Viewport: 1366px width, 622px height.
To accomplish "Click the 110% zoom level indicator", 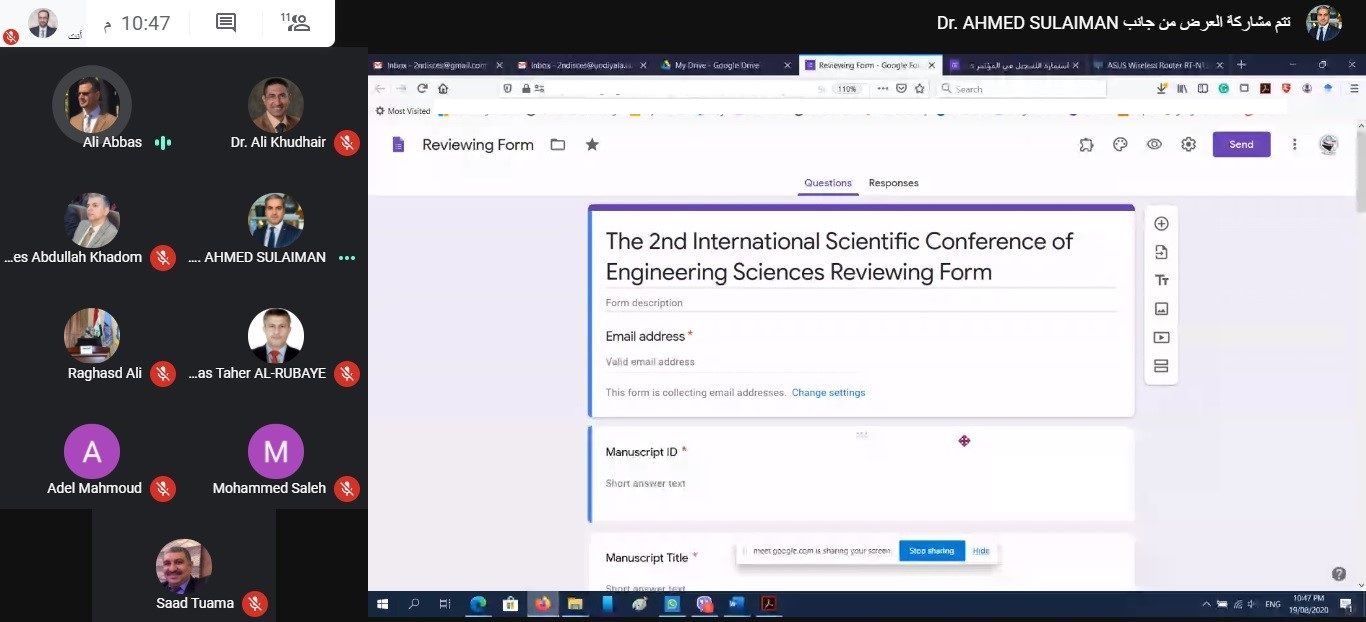I will (x=847, y=89).
